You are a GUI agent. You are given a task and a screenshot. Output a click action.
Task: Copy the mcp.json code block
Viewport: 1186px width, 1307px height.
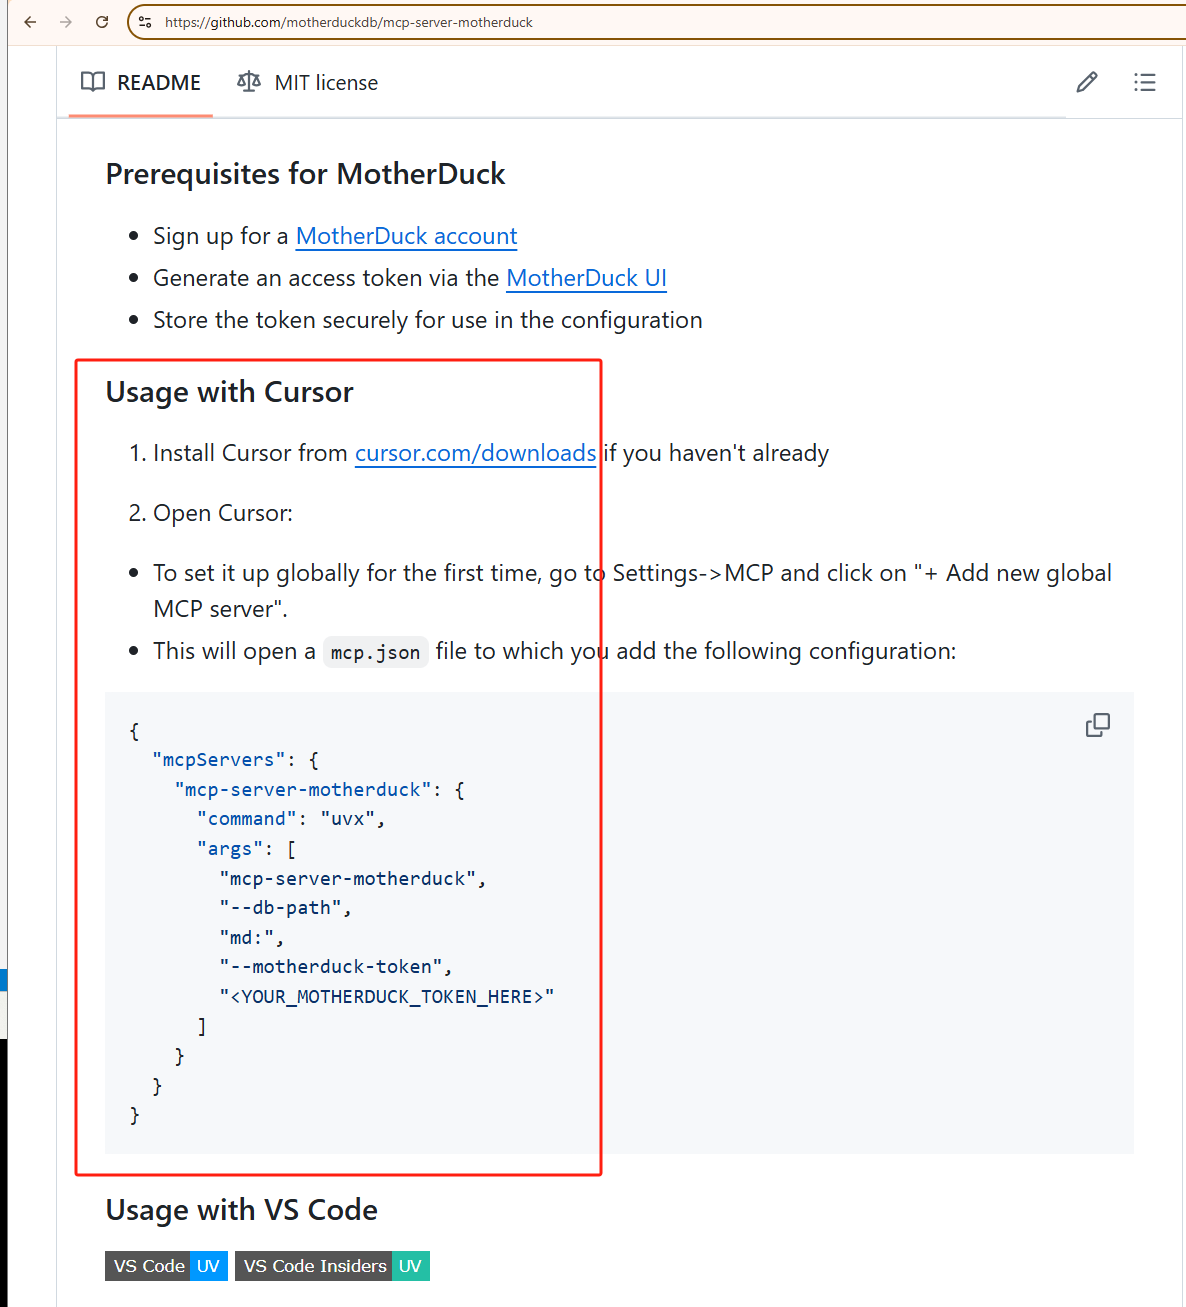[x=1098, y=725]
